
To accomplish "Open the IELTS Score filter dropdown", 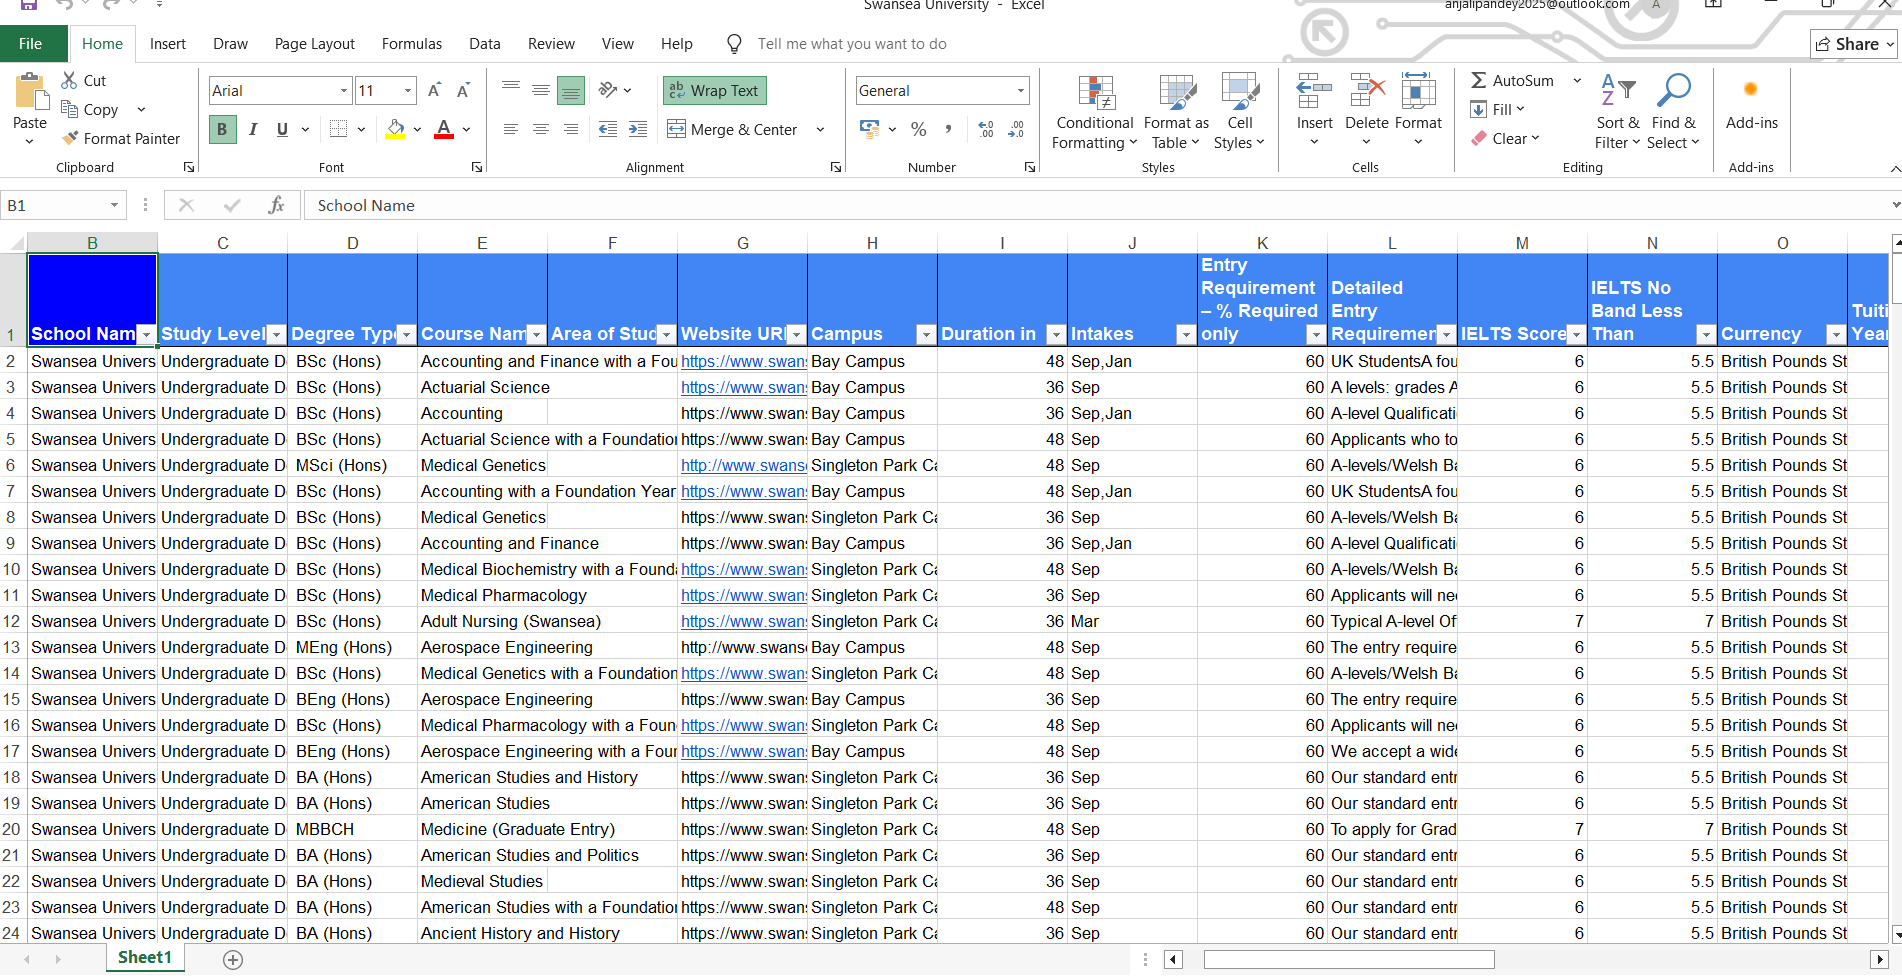I will pos(1576,334).
